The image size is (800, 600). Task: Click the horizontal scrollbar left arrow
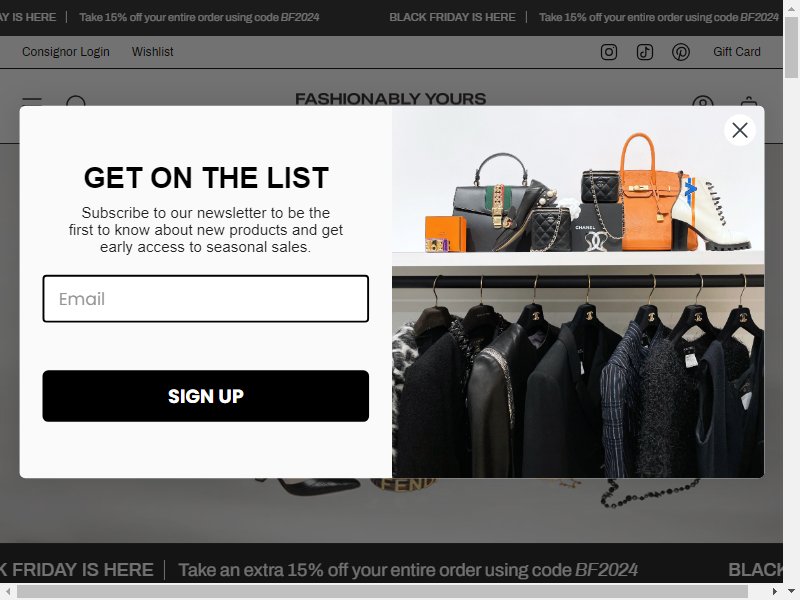click(8, 591)
